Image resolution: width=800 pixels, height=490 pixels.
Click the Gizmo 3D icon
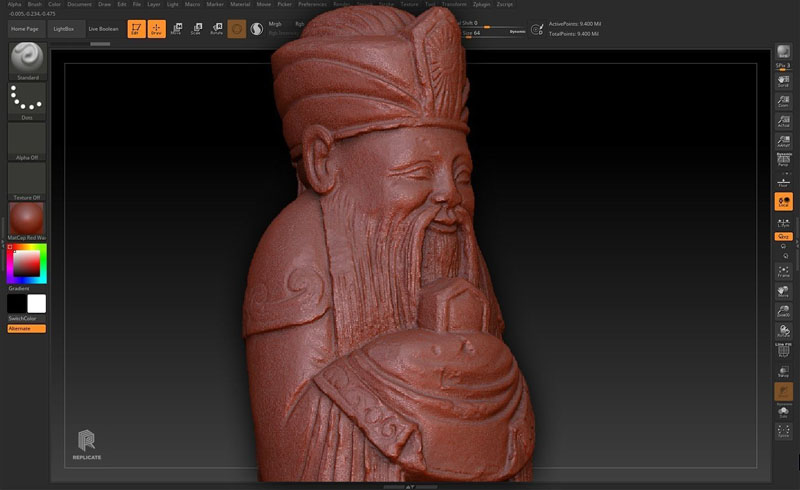tap(237, 29)
